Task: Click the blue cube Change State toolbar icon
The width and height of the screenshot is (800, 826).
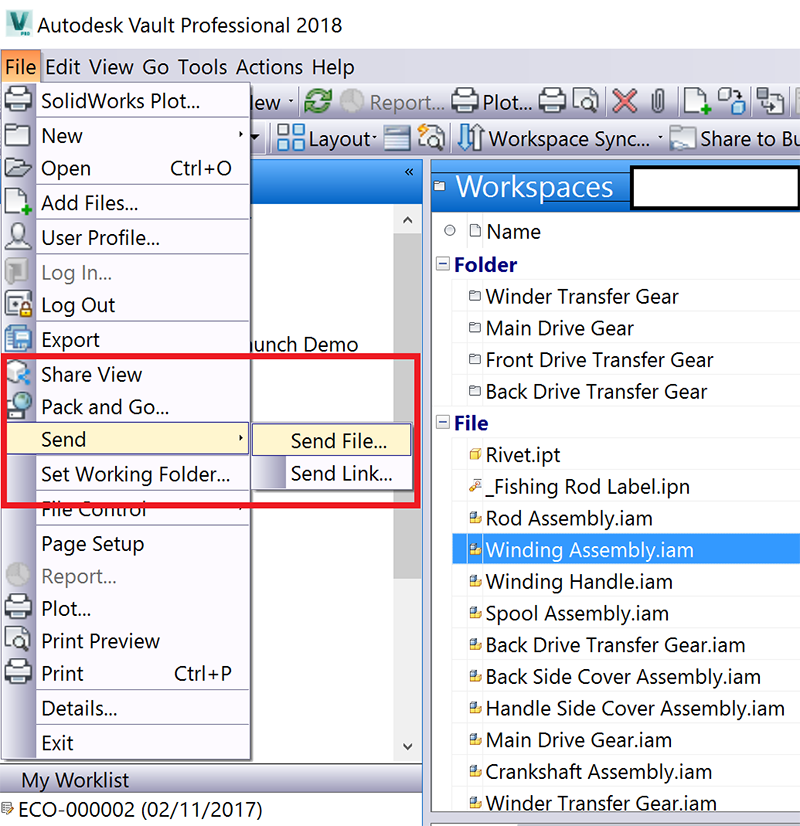Action: pyautogui.click(x=732, y=101)
